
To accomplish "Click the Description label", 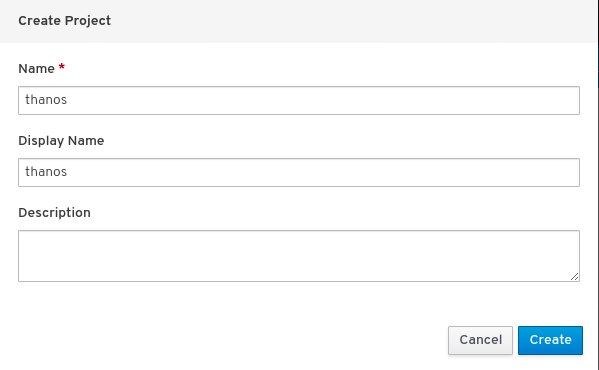I will [x=54, y=213].
